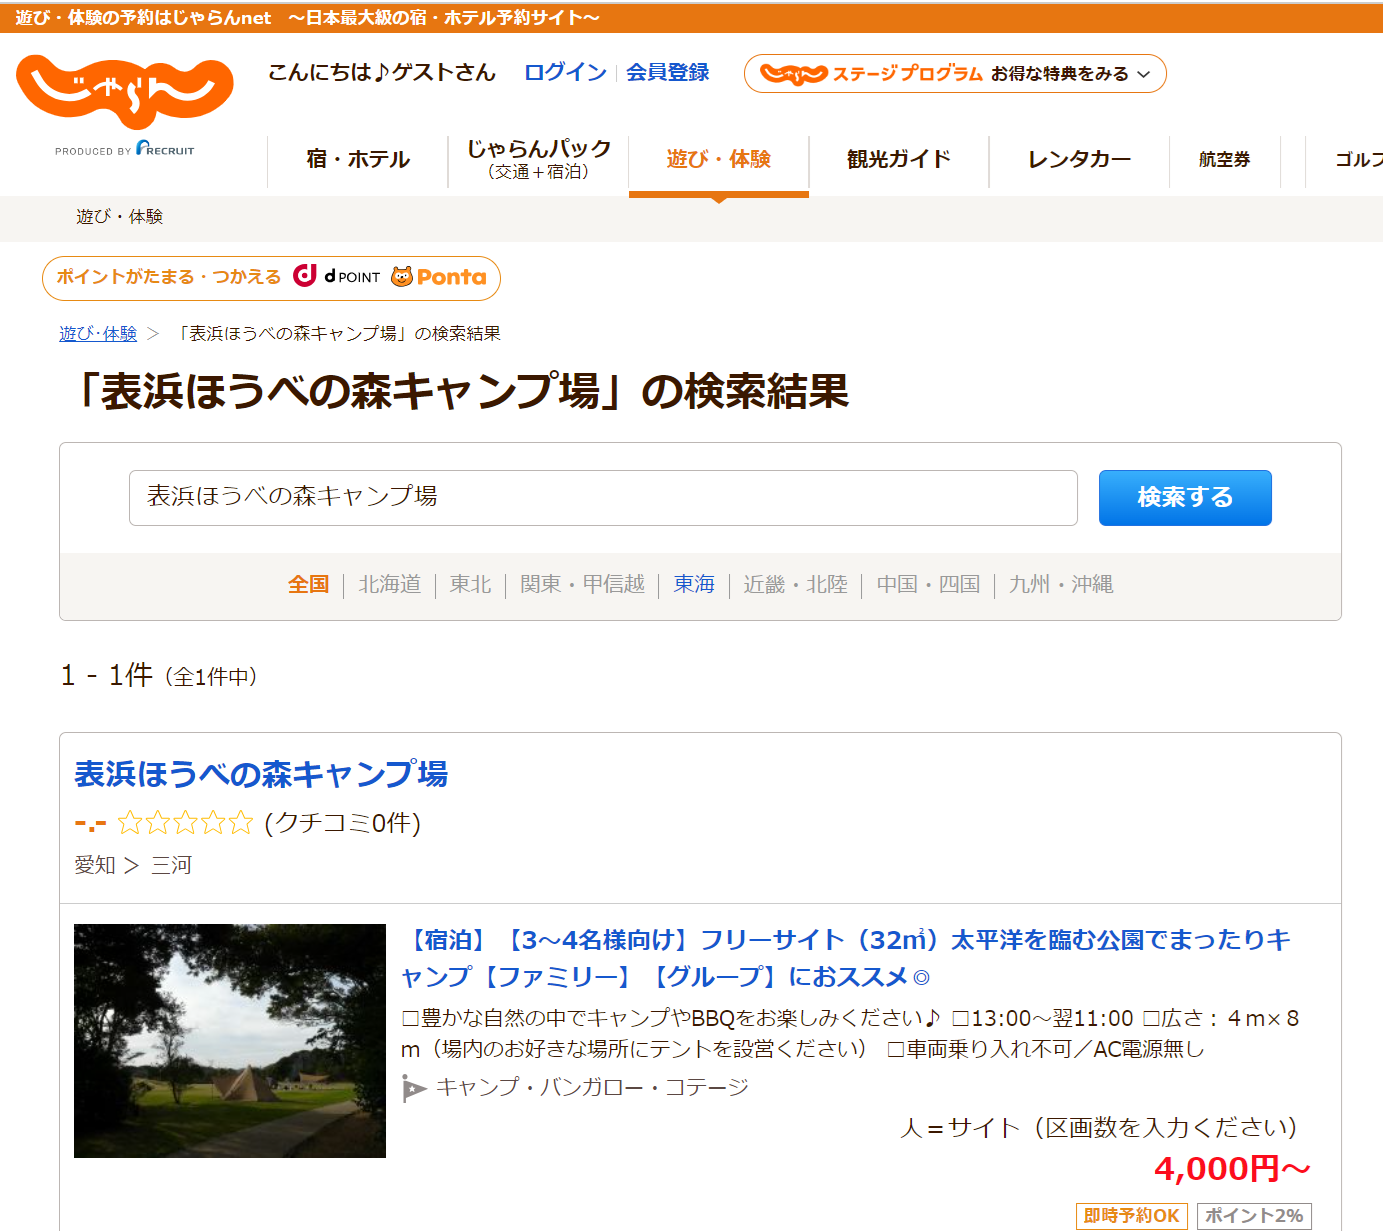Screen dimensions: 1383x1231
Task: Click the (クチコミ0件) review count
Action: tap(342, 823)
